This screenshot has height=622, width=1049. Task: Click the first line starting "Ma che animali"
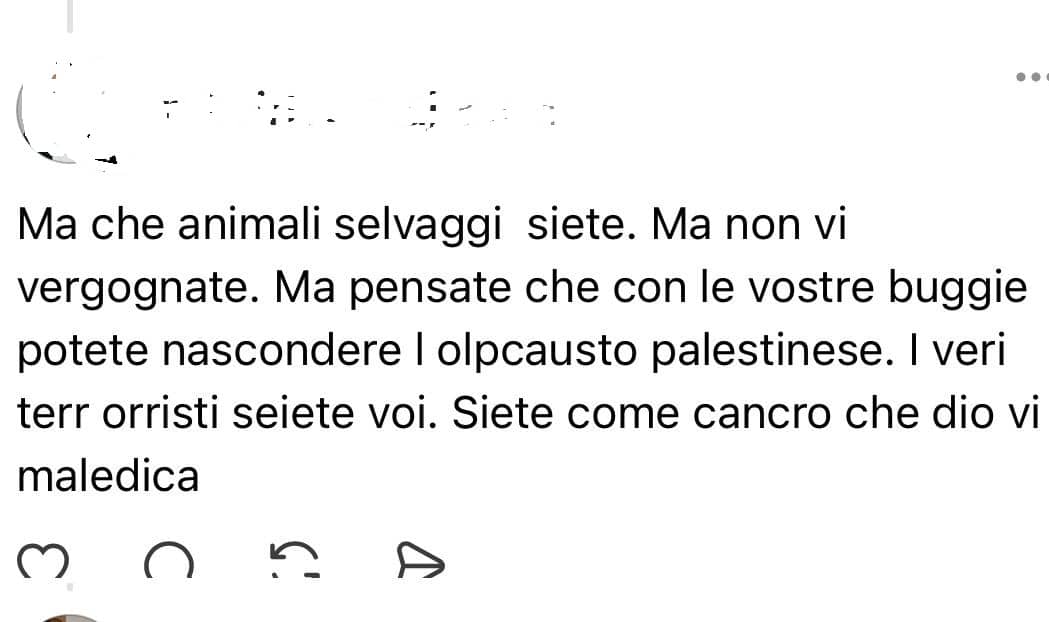[432, 227]
